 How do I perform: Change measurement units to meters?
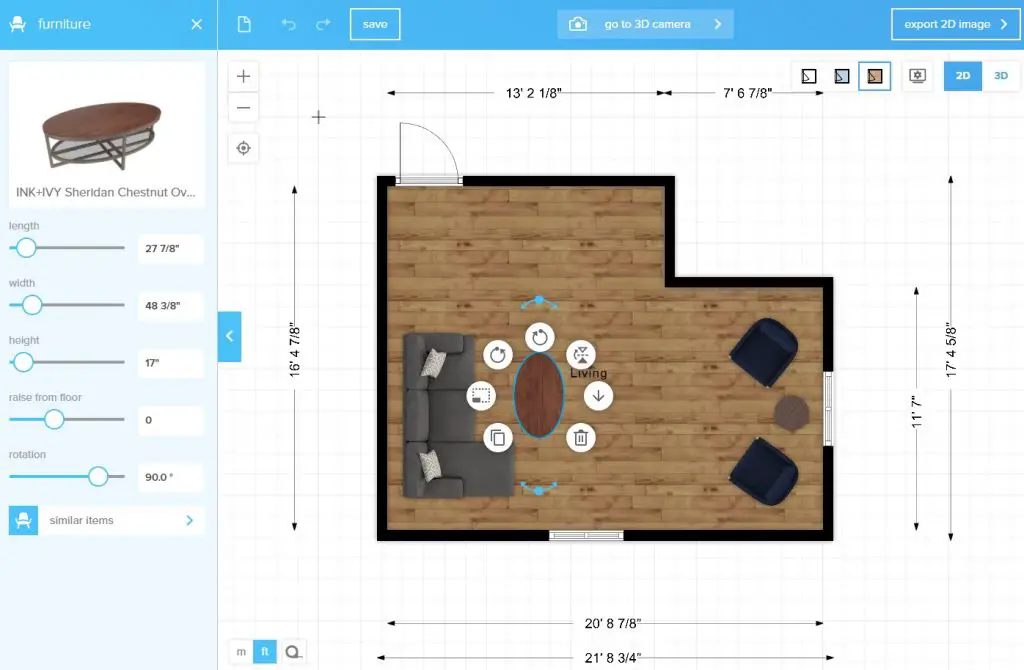(x=240, y=651)
